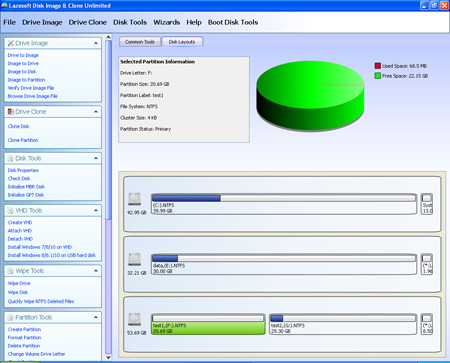Viewport: 450px width, 363px height.
Task: Click the Wipe Disk link
Action: point(18,292)
